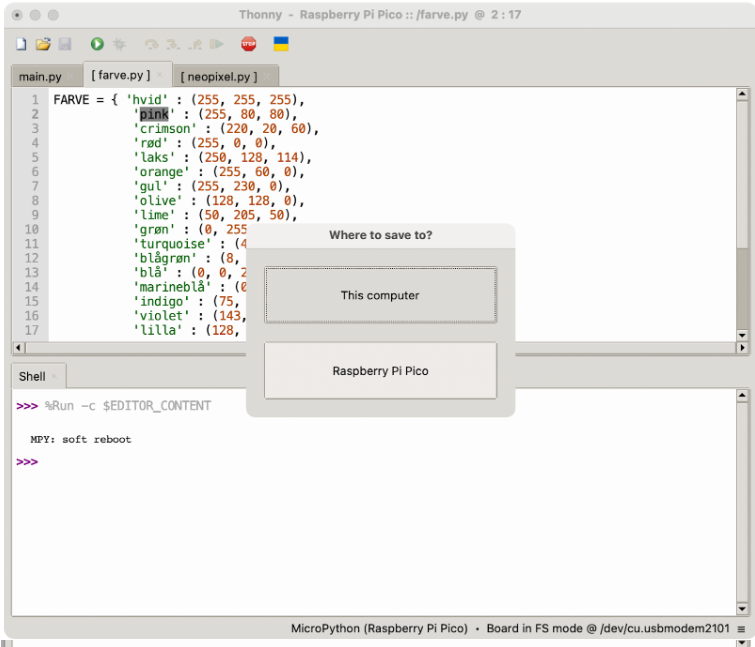Click 'olive' key on line 8

(x=157, y=201)
